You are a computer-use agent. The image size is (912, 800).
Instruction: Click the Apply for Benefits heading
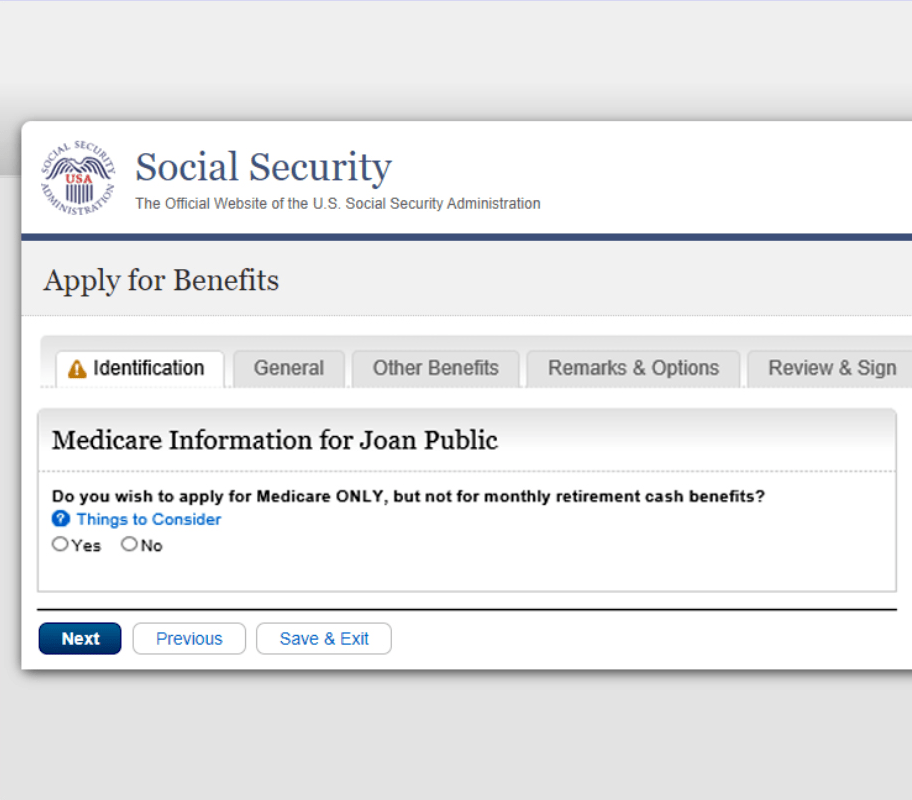pos(161,281)
